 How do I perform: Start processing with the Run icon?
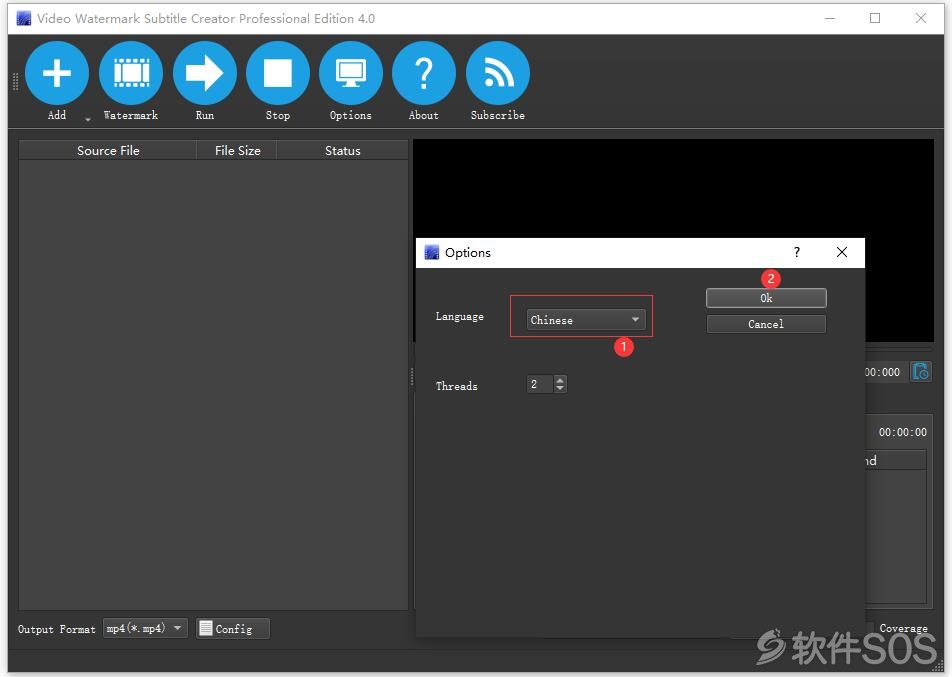click(205, 73)
